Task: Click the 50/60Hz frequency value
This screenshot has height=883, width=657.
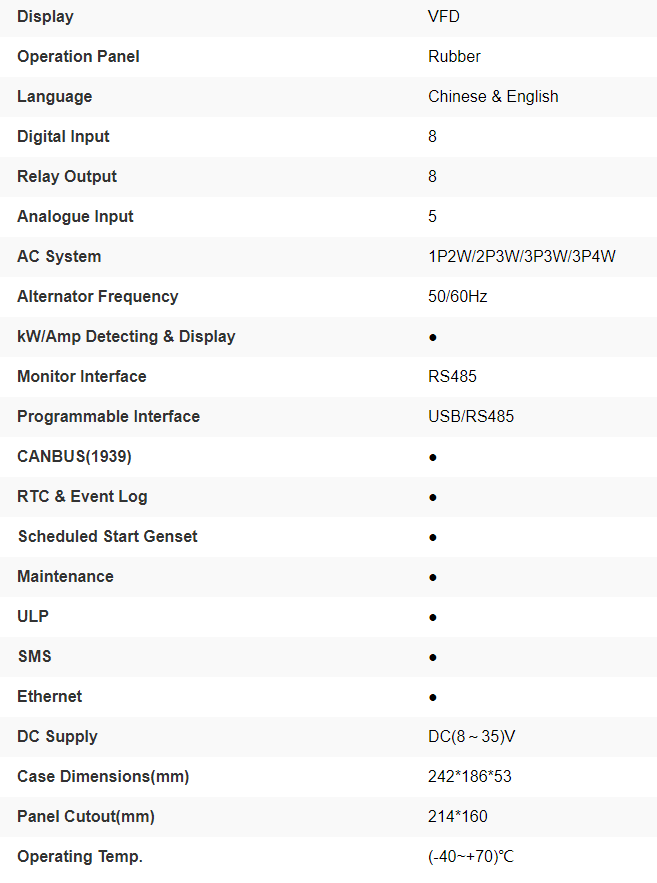Action: (458, 296)
